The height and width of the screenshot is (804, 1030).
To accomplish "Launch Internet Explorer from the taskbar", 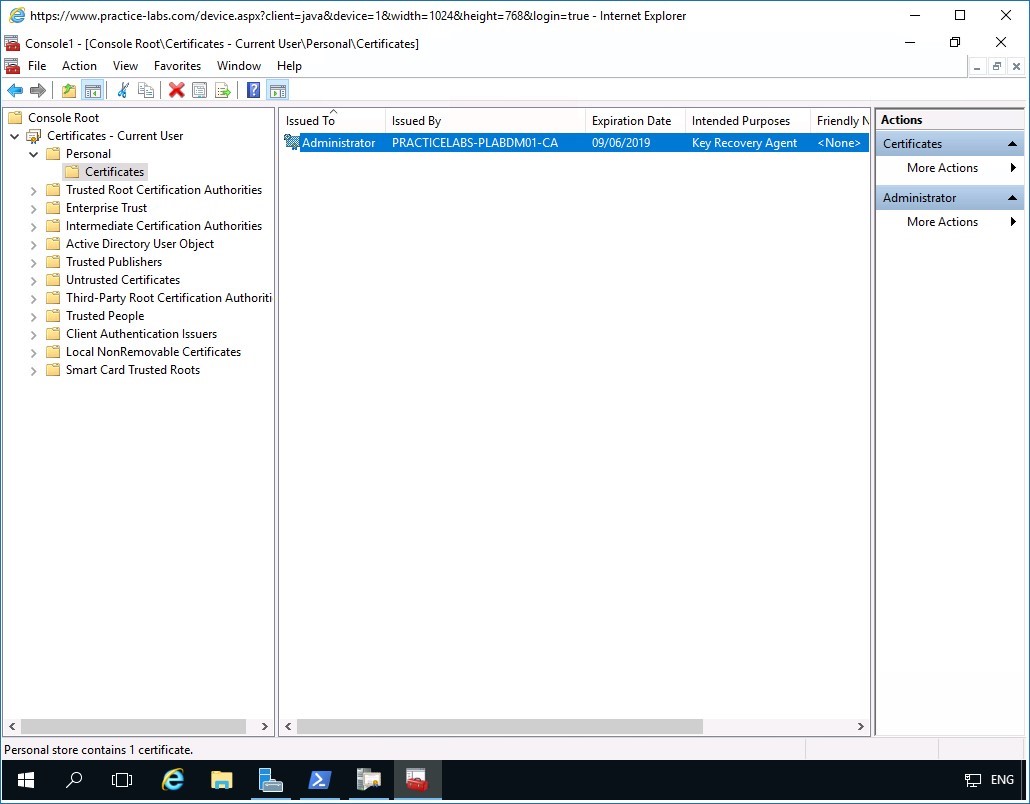I will (172, 780).
